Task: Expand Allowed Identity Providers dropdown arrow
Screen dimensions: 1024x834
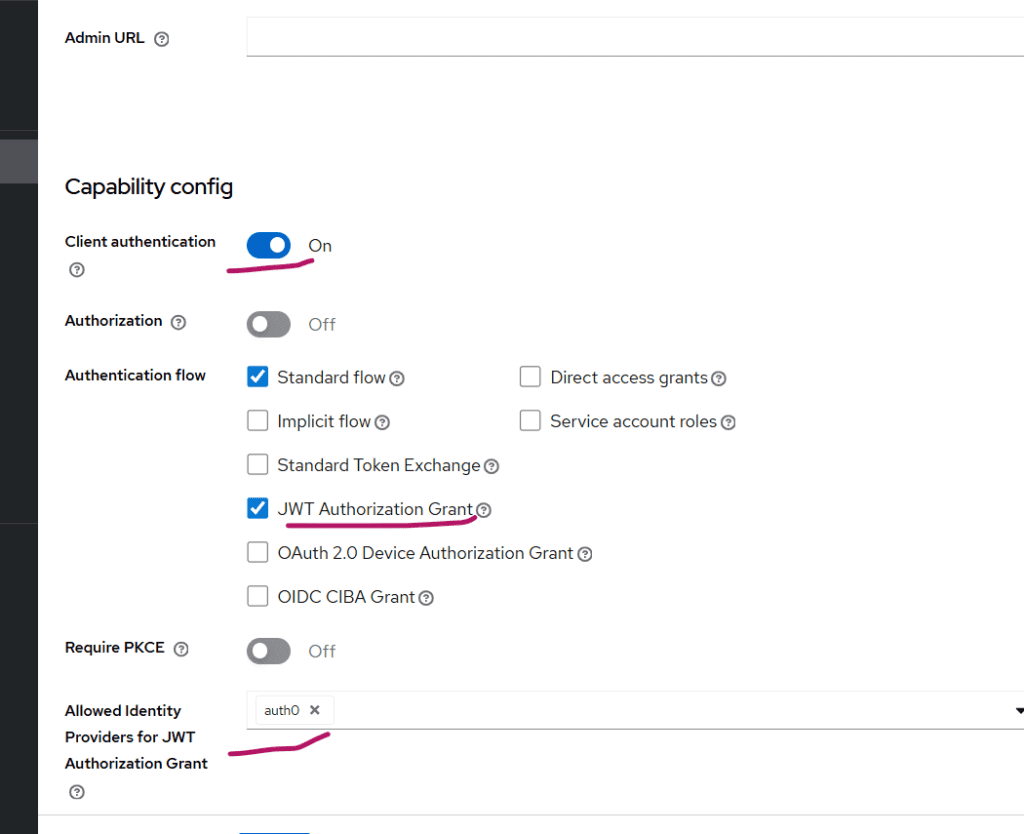Action: click(x=1018, y=711)
